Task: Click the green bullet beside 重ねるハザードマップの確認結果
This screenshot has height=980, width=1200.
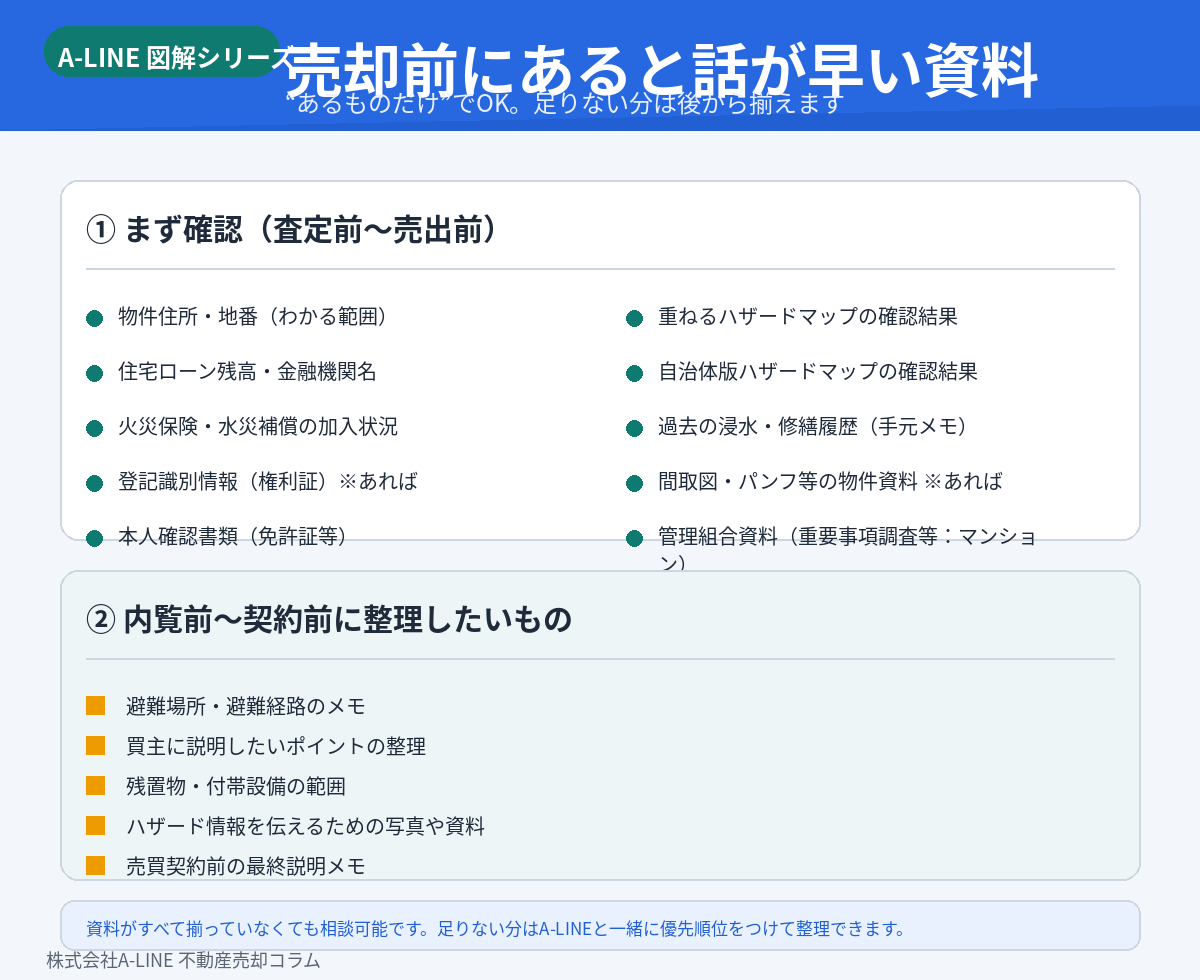Action: point(634,318)
